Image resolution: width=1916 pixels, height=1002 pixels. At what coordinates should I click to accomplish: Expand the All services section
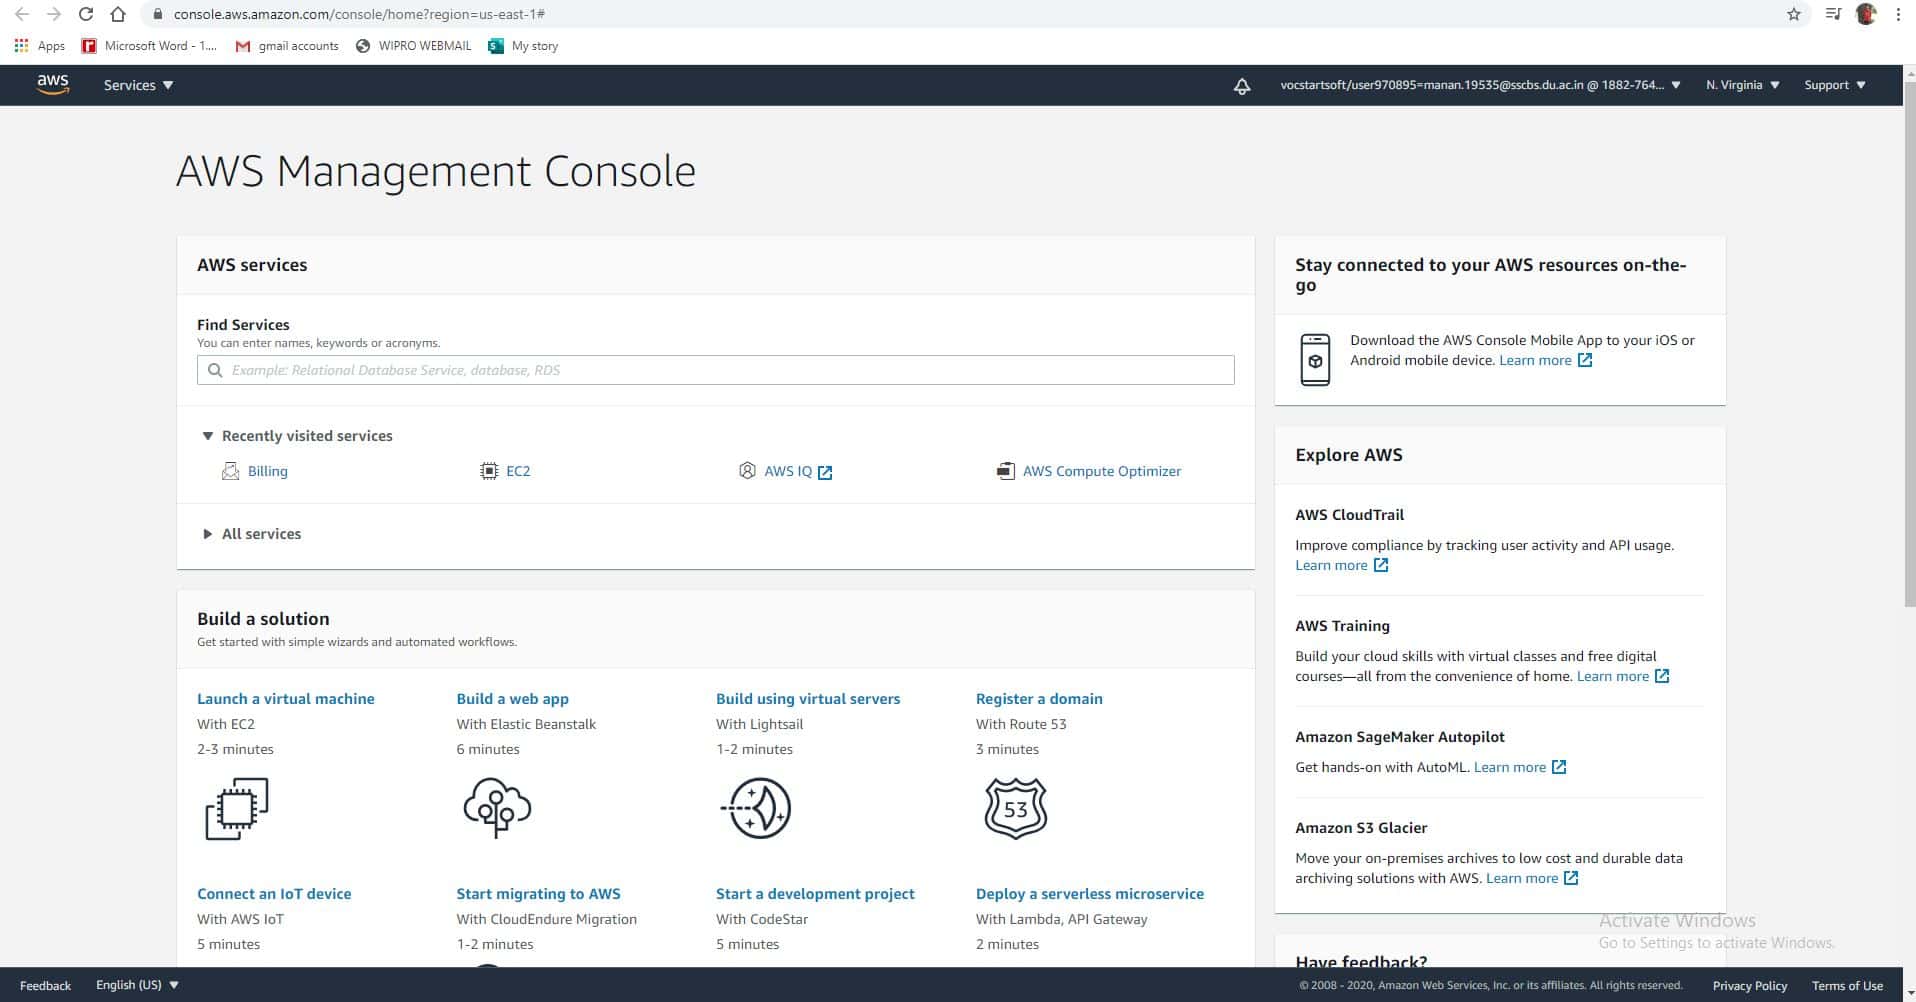(x=252, y=534)
